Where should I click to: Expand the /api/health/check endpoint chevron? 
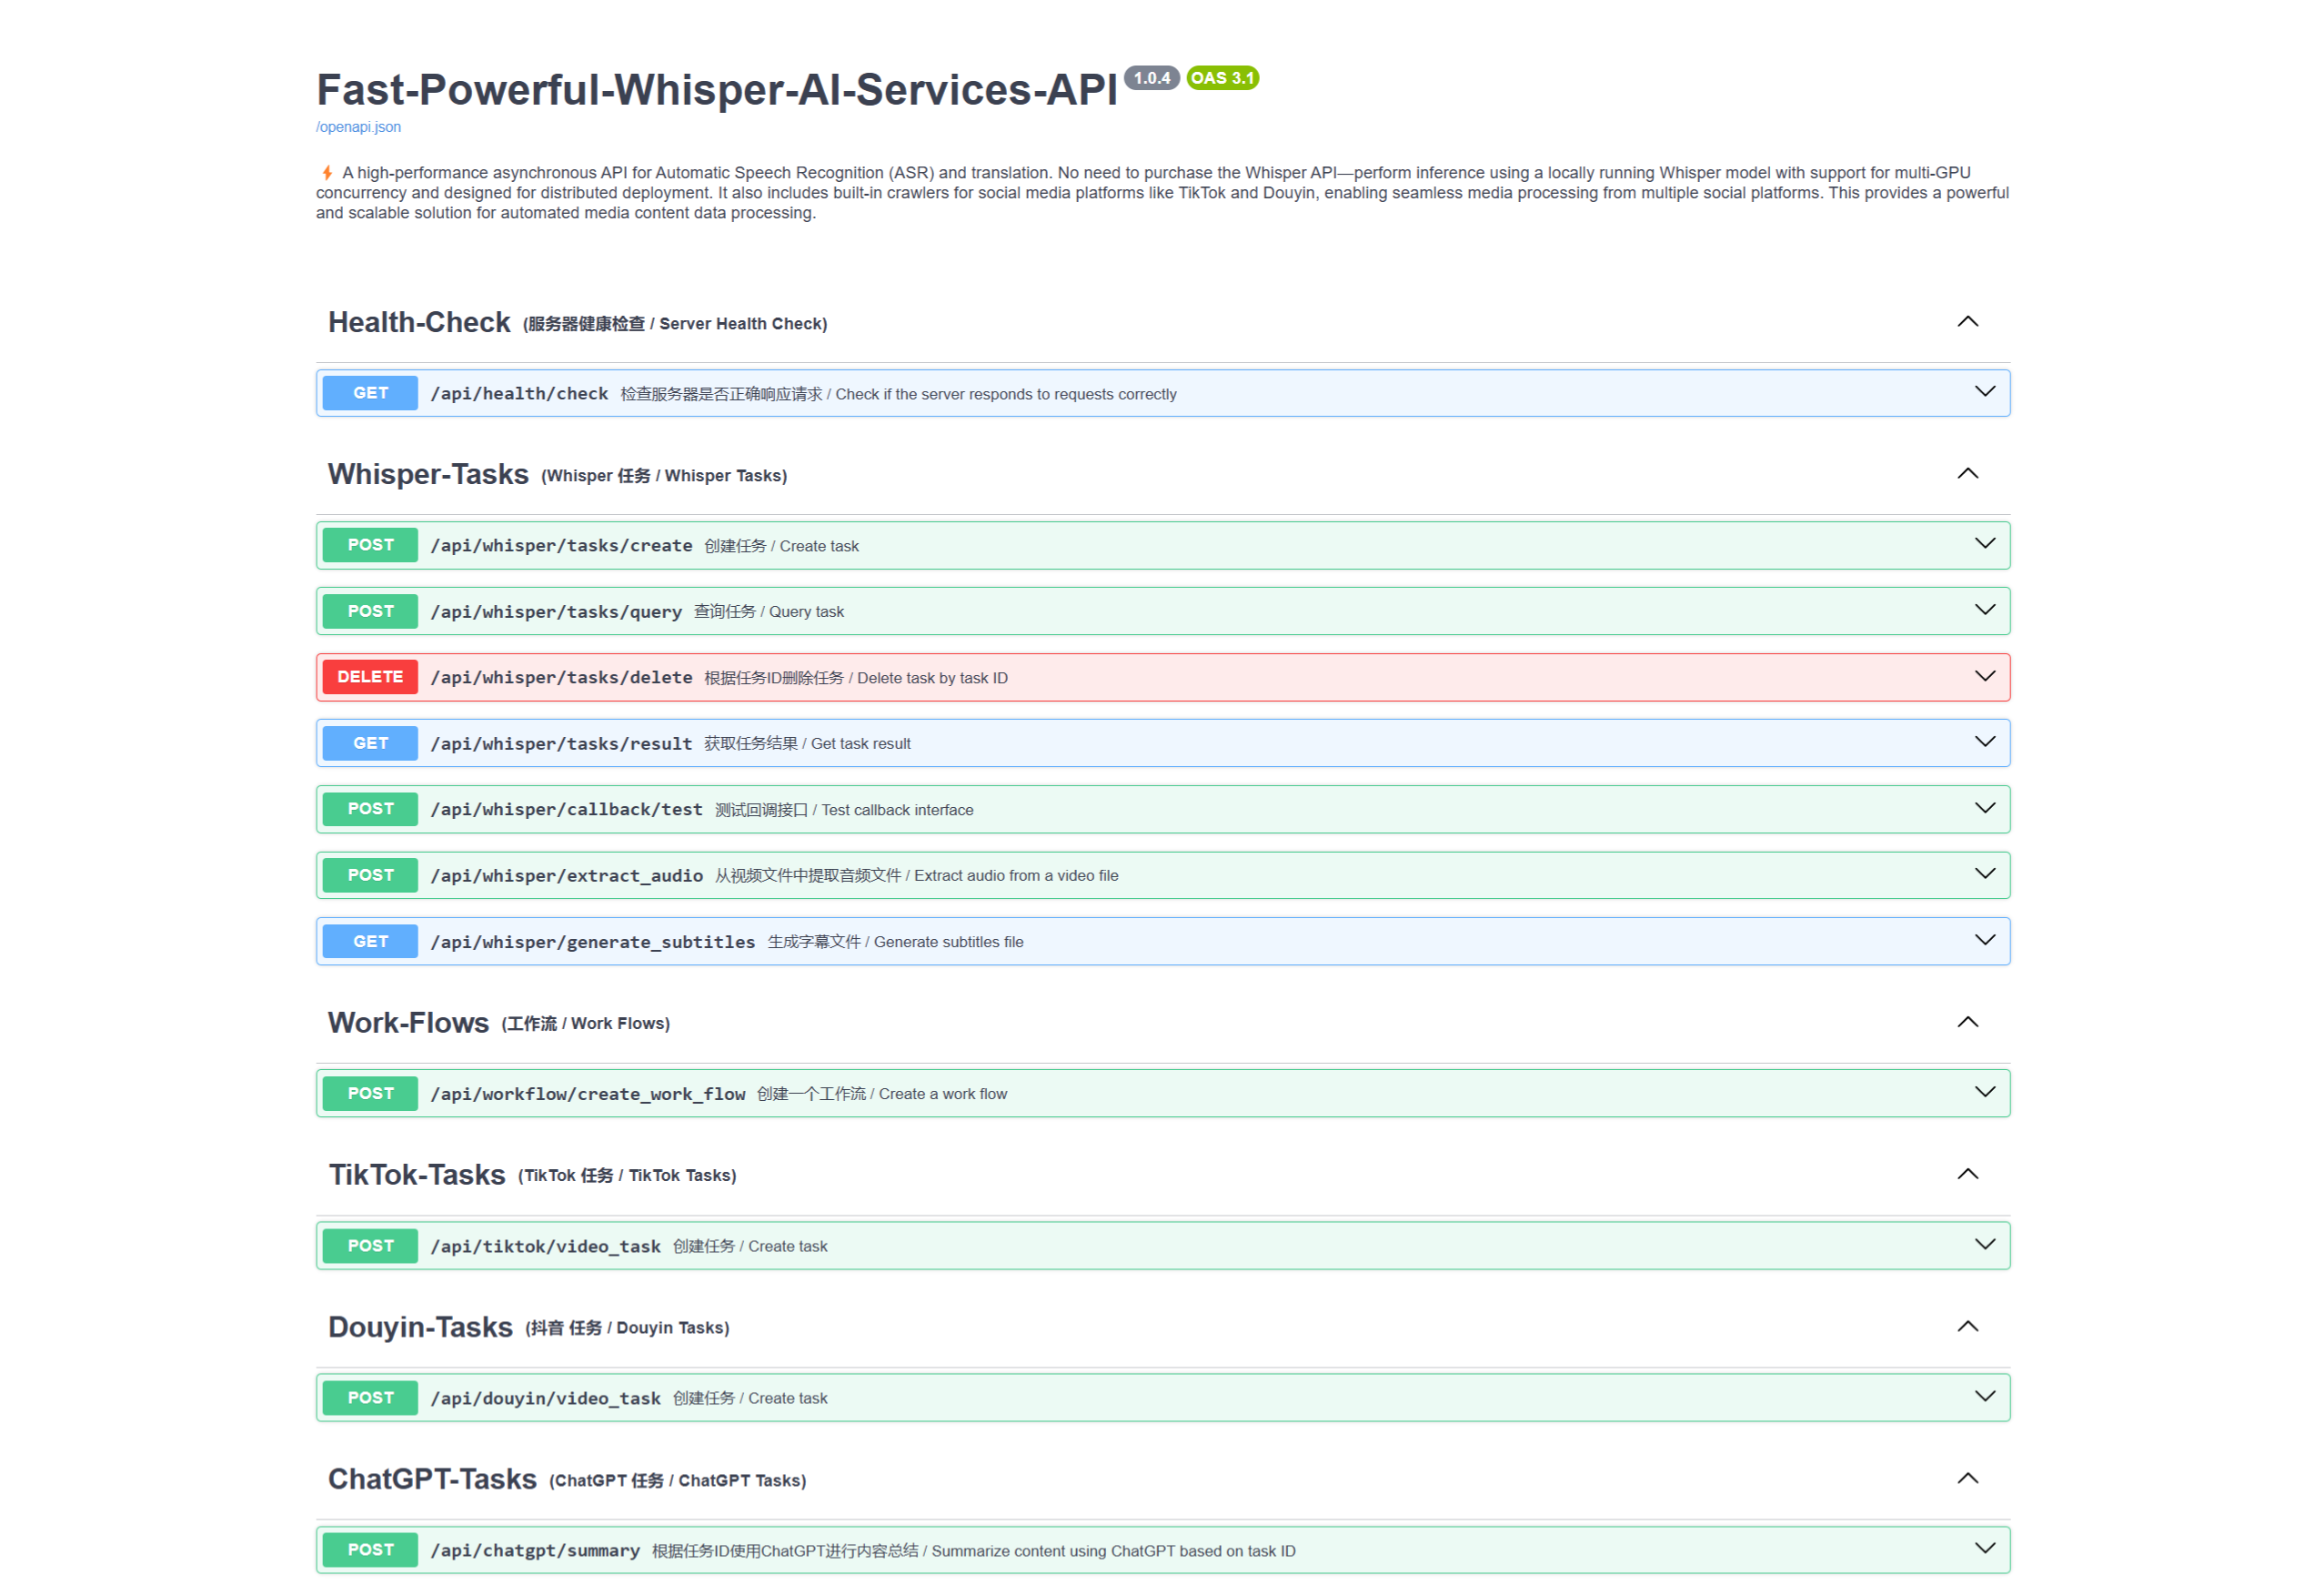[x=1984, y=393]
